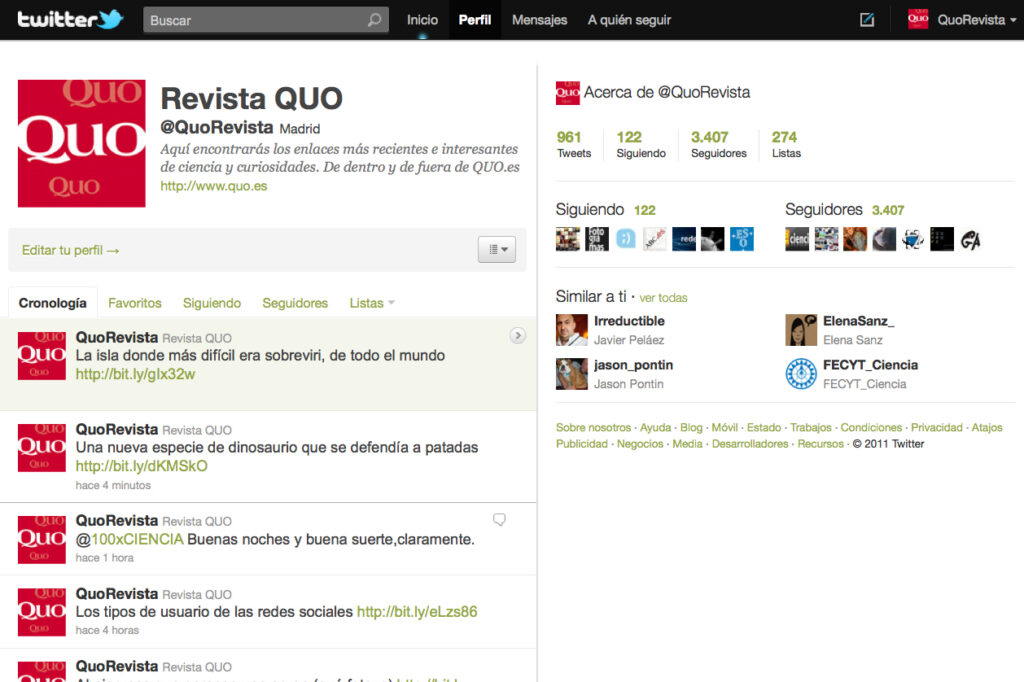Image resolution: width=1024 pixels, height=682 pixels.
Task: Open jason_pontin profile
Action: pyautogui.click(x=633, y=365)
